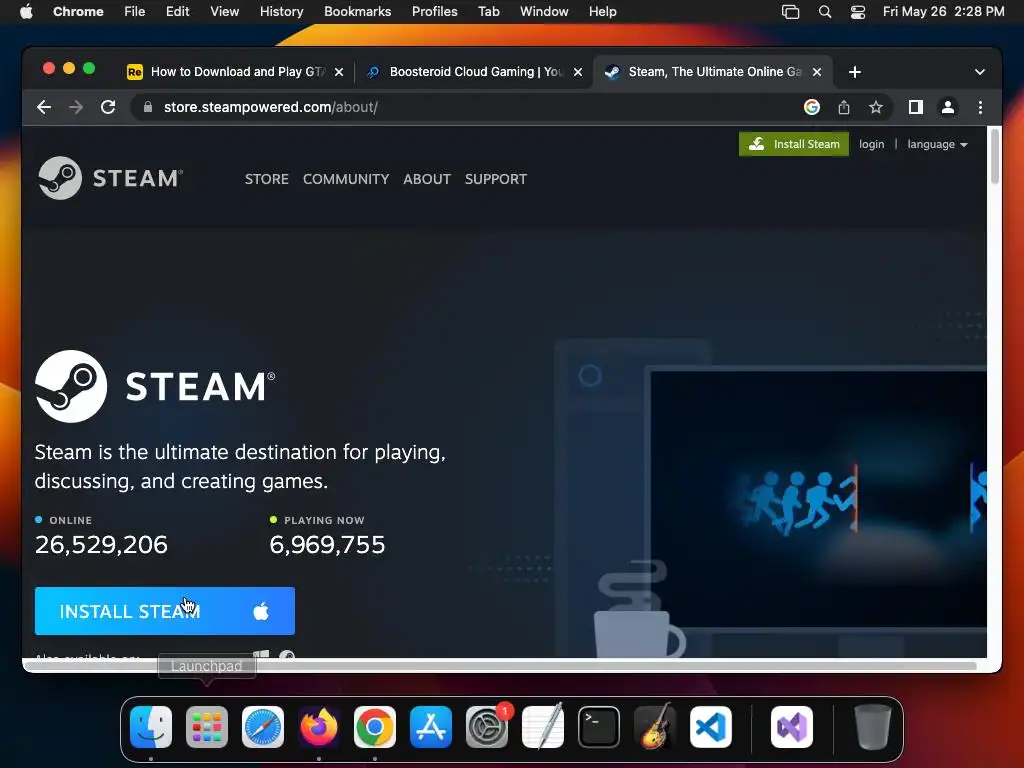Close the Steam tab
This screenshot has width=1024, height=768.
click(817, 72)
